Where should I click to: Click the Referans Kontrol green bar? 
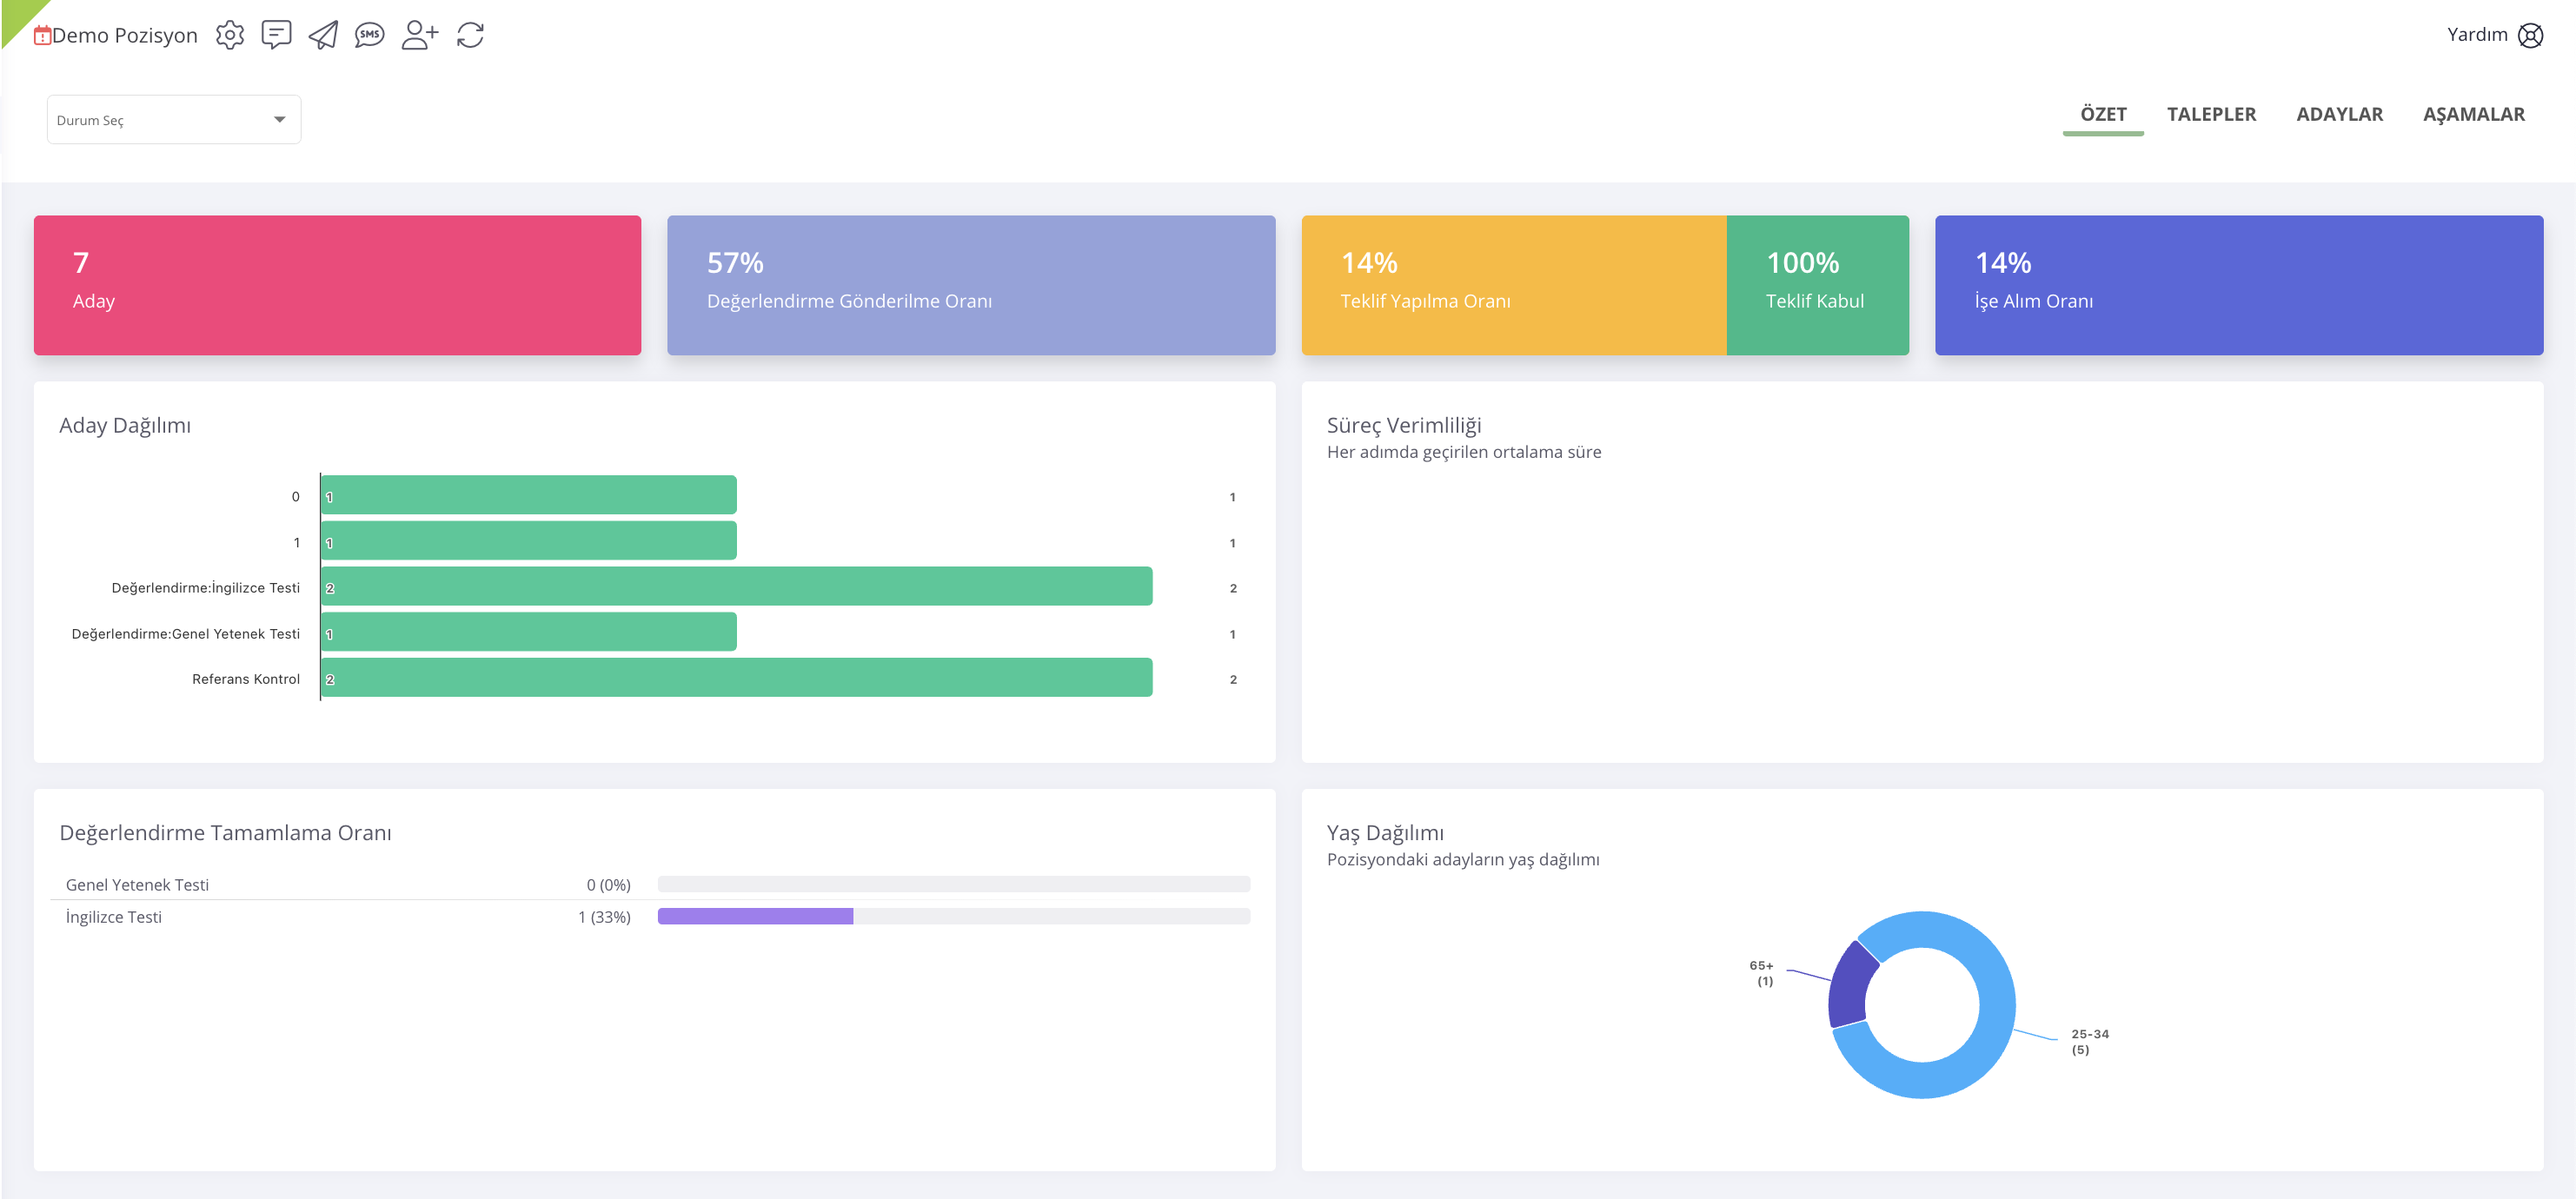coord(737,678)
